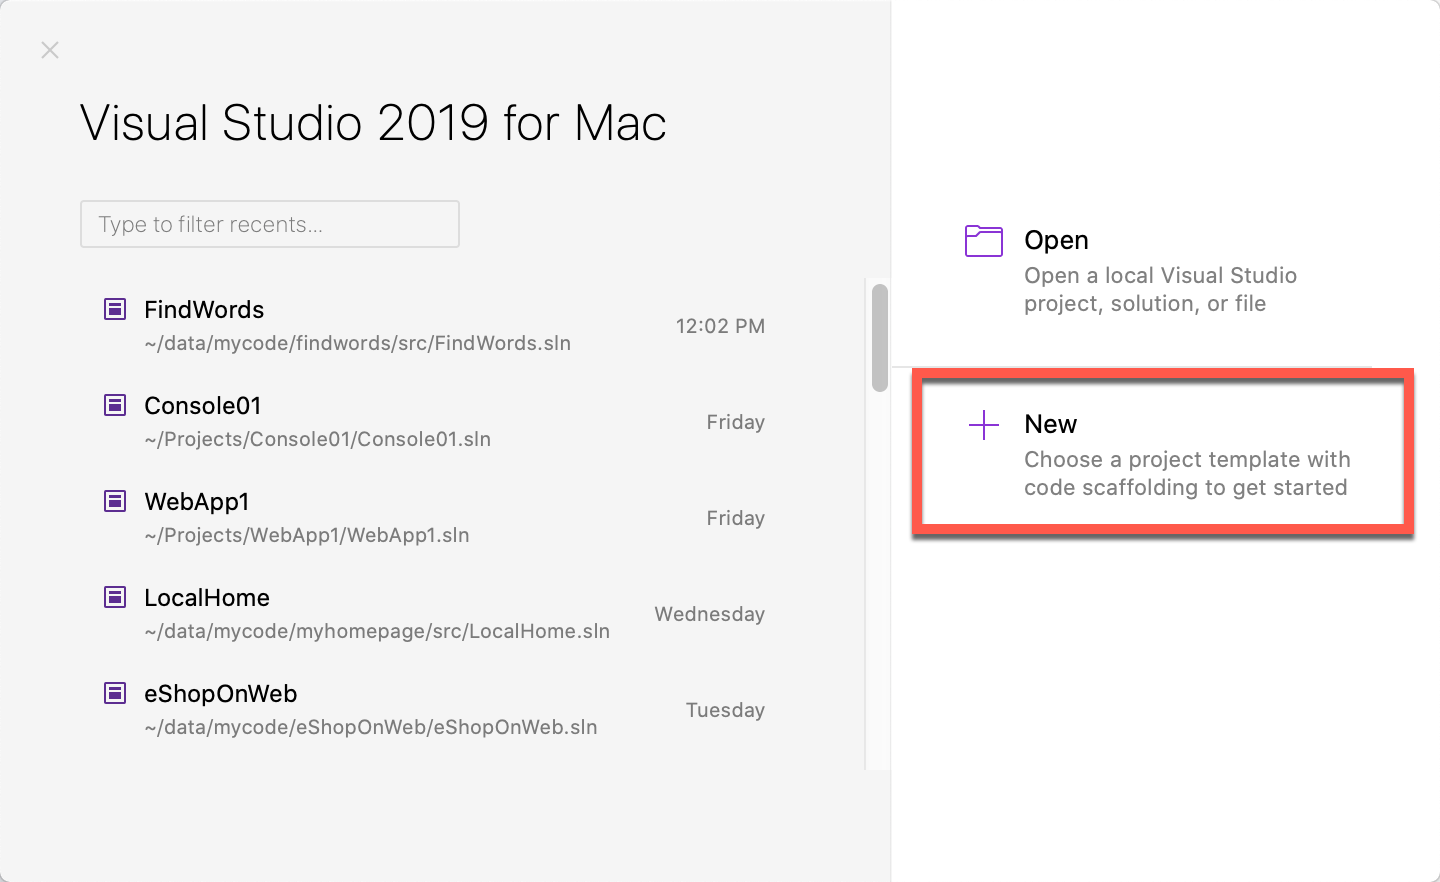Click the Console01 solution icon
This screenshot has width=1440, height=882.
pyautogui.click(x=114, y=405)
